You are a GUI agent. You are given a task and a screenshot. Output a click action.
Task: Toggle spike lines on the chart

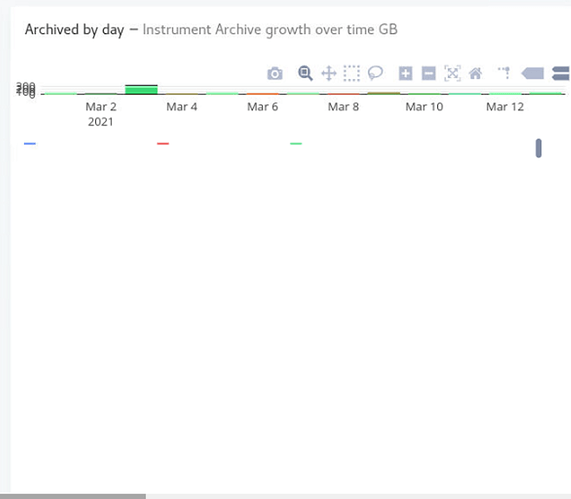(x=504, y=73)
